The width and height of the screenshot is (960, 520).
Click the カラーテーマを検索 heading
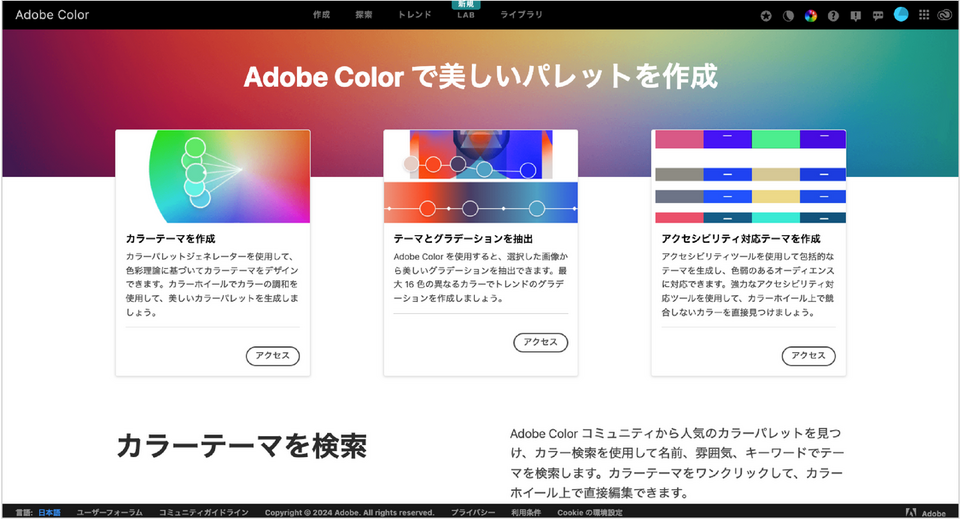(x=242, y=446)
